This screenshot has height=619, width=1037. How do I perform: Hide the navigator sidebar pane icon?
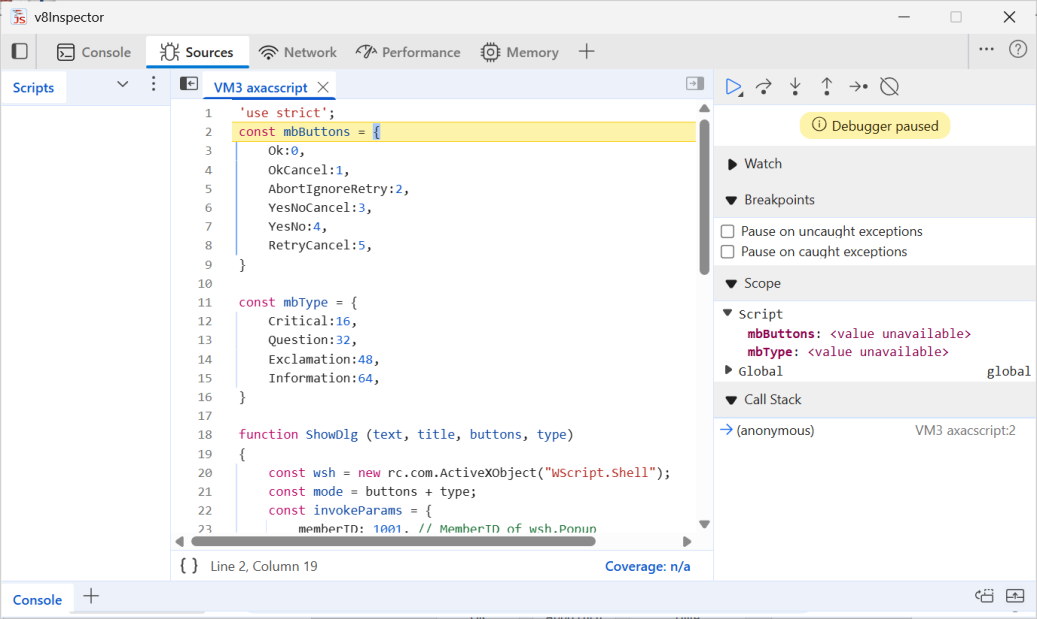pyautogui.click(x=188, y=84)
